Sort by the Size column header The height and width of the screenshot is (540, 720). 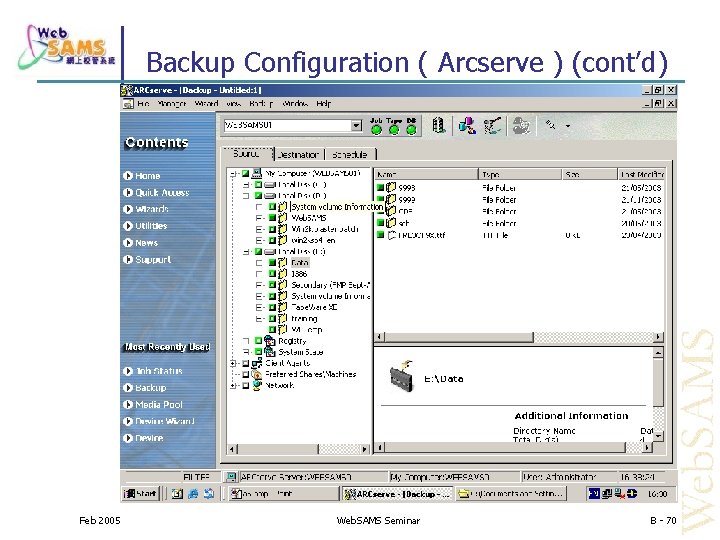click(x=590, y=174)
